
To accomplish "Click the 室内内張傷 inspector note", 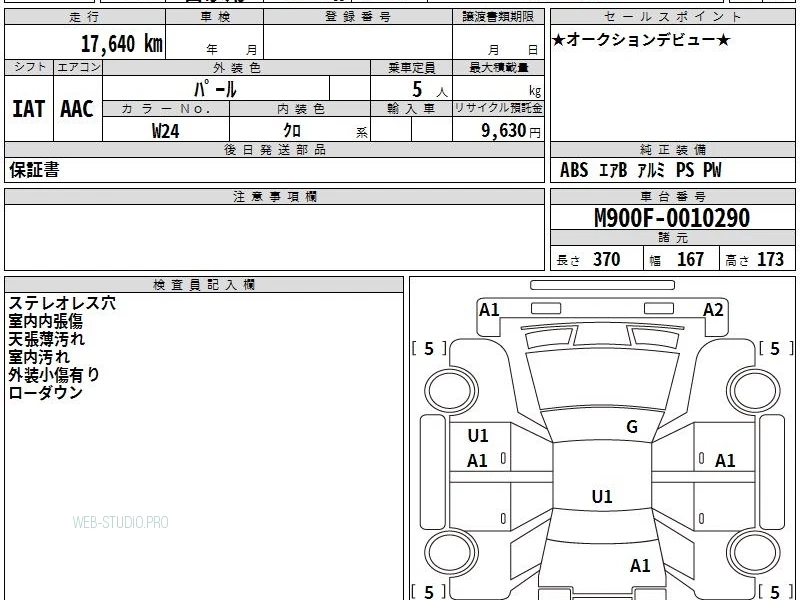I will (x=45, y=321).
